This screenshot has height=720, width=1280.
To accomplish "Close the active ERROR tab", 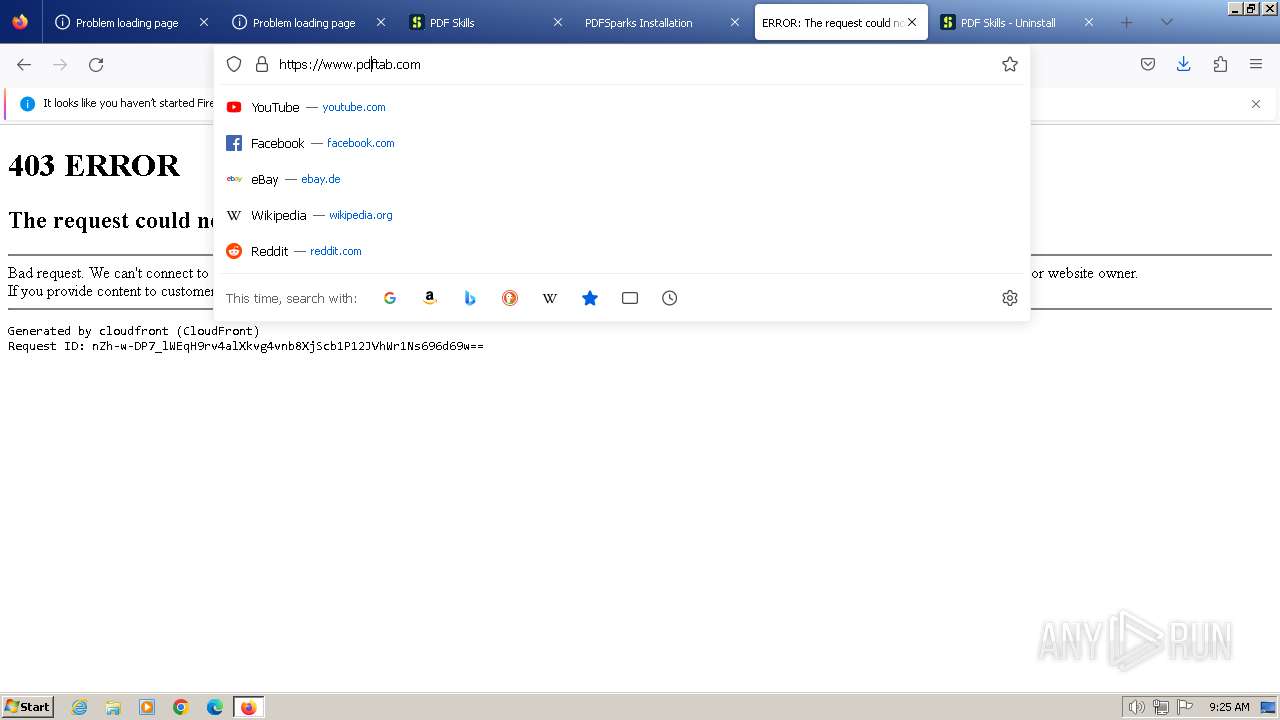I will point(911,22).
